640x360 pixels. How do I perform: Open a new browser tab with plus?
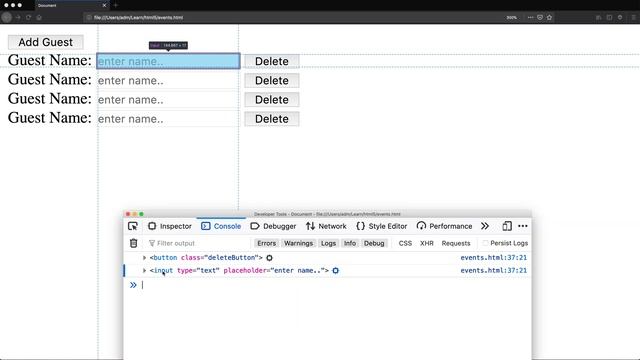coord(116,5)
